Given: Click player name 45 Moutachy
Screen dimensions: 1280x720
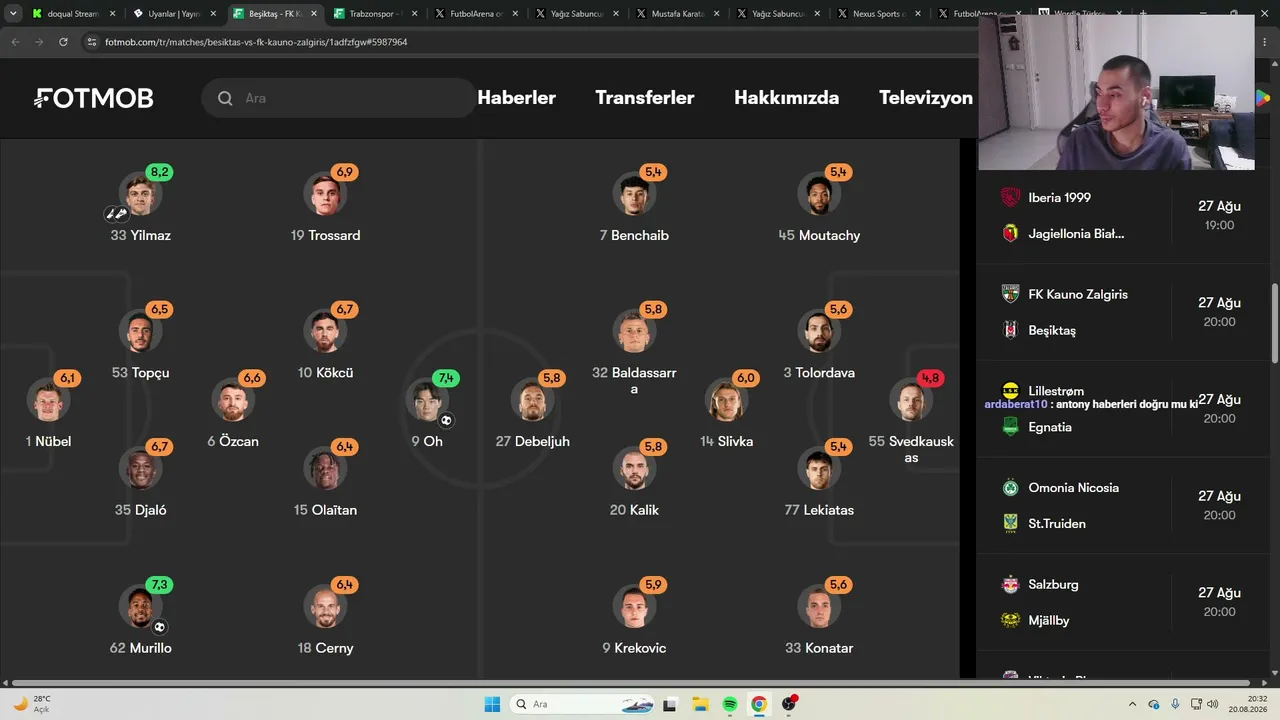Looking at the screenshot, I should pos(819,235).
